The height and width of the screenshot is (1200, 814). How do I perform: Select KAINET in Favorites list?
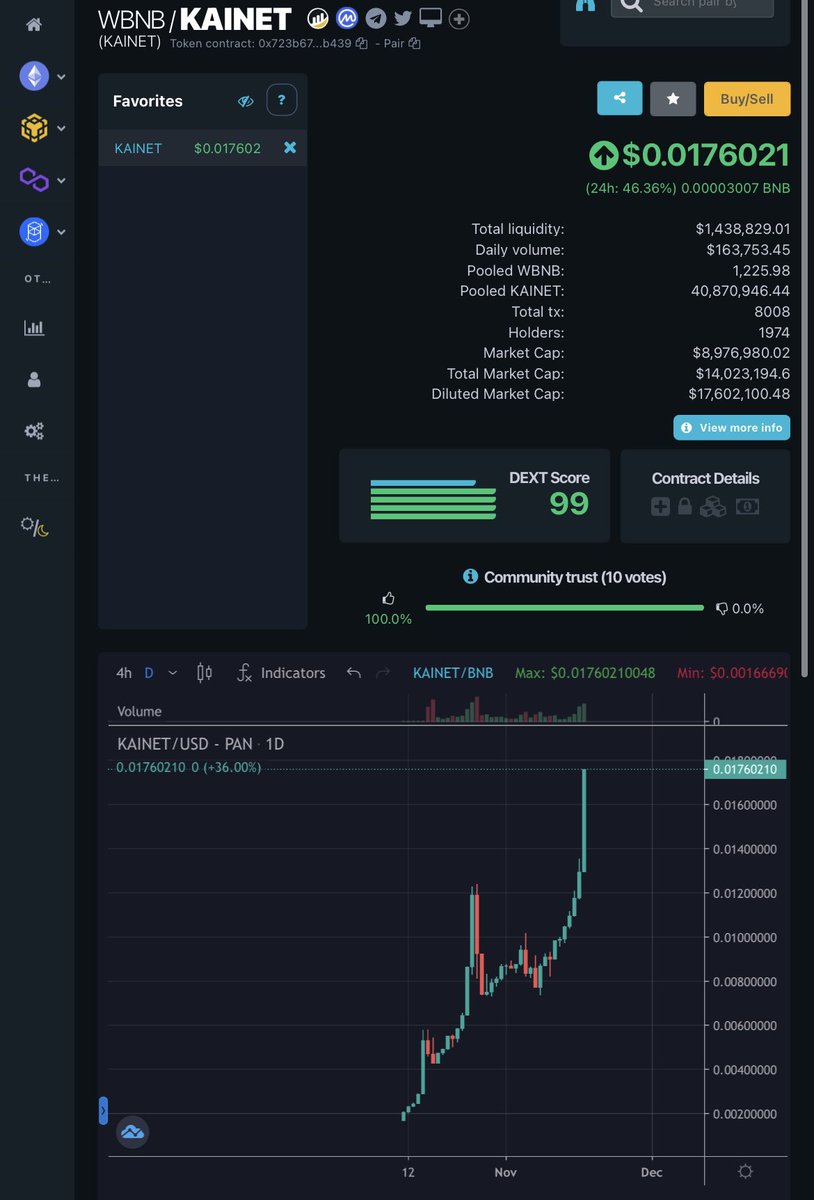(x=138, y=148)
